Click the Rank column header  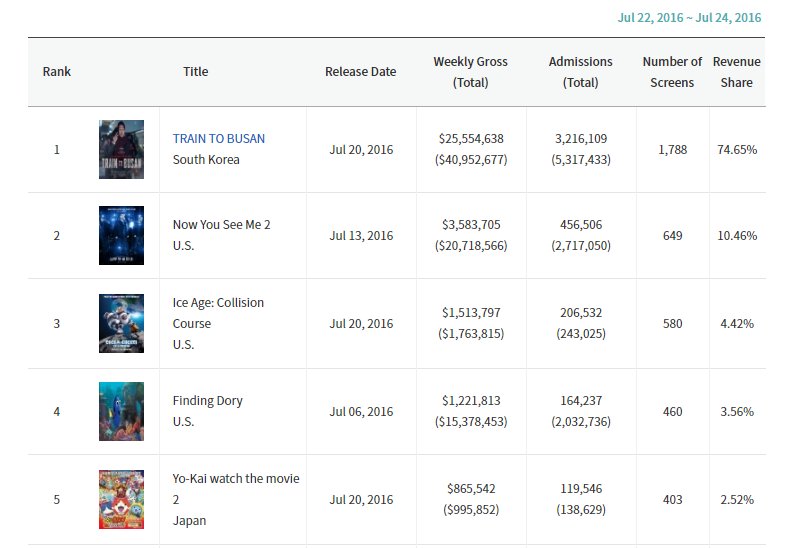coord(57,72)
